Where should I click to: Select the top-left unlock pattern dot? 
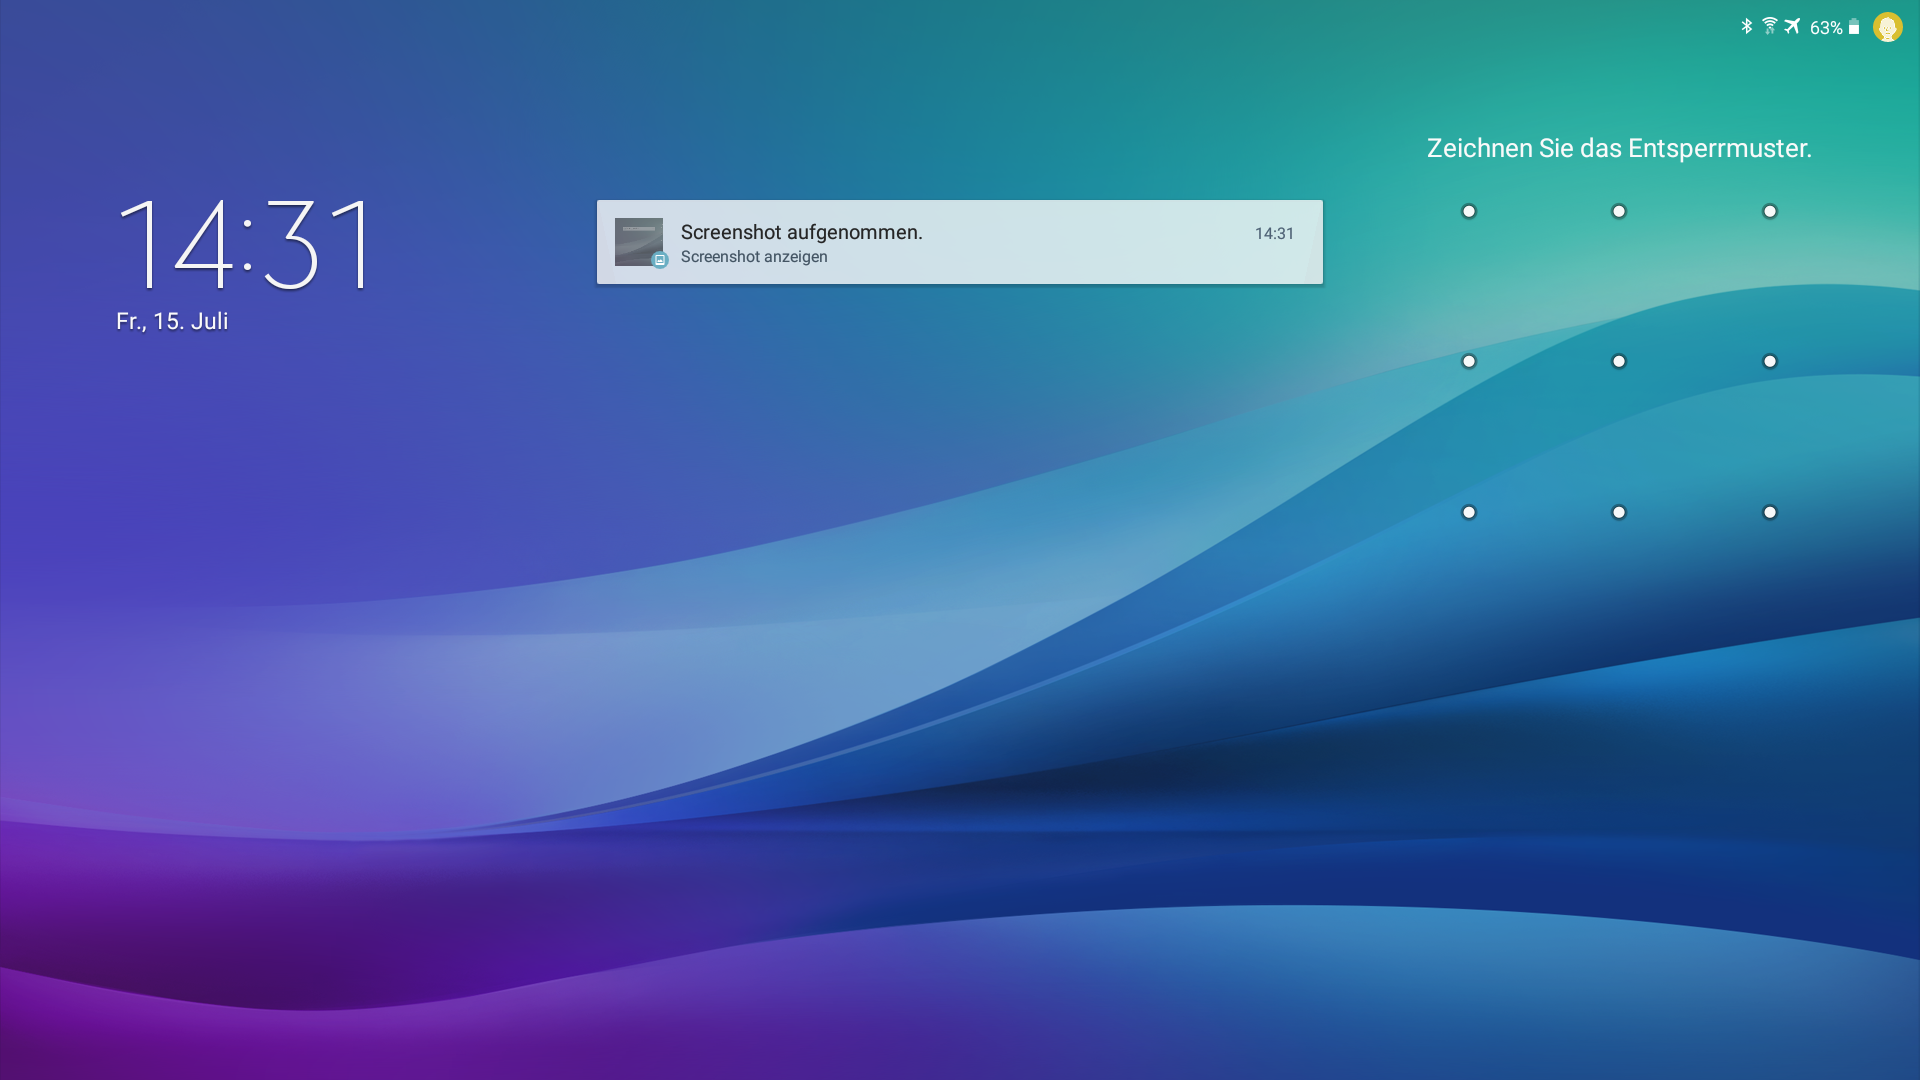coord(1469,211)
